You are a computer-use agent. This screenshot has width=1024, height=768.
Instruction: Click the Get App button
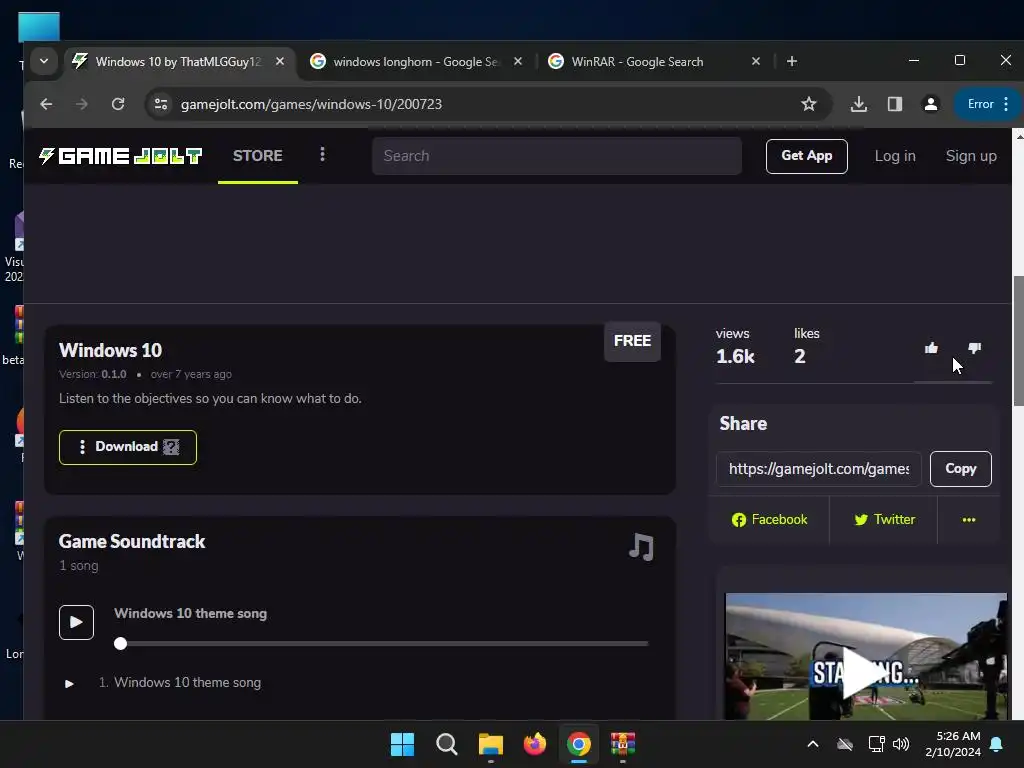click(x=807, y=156)
